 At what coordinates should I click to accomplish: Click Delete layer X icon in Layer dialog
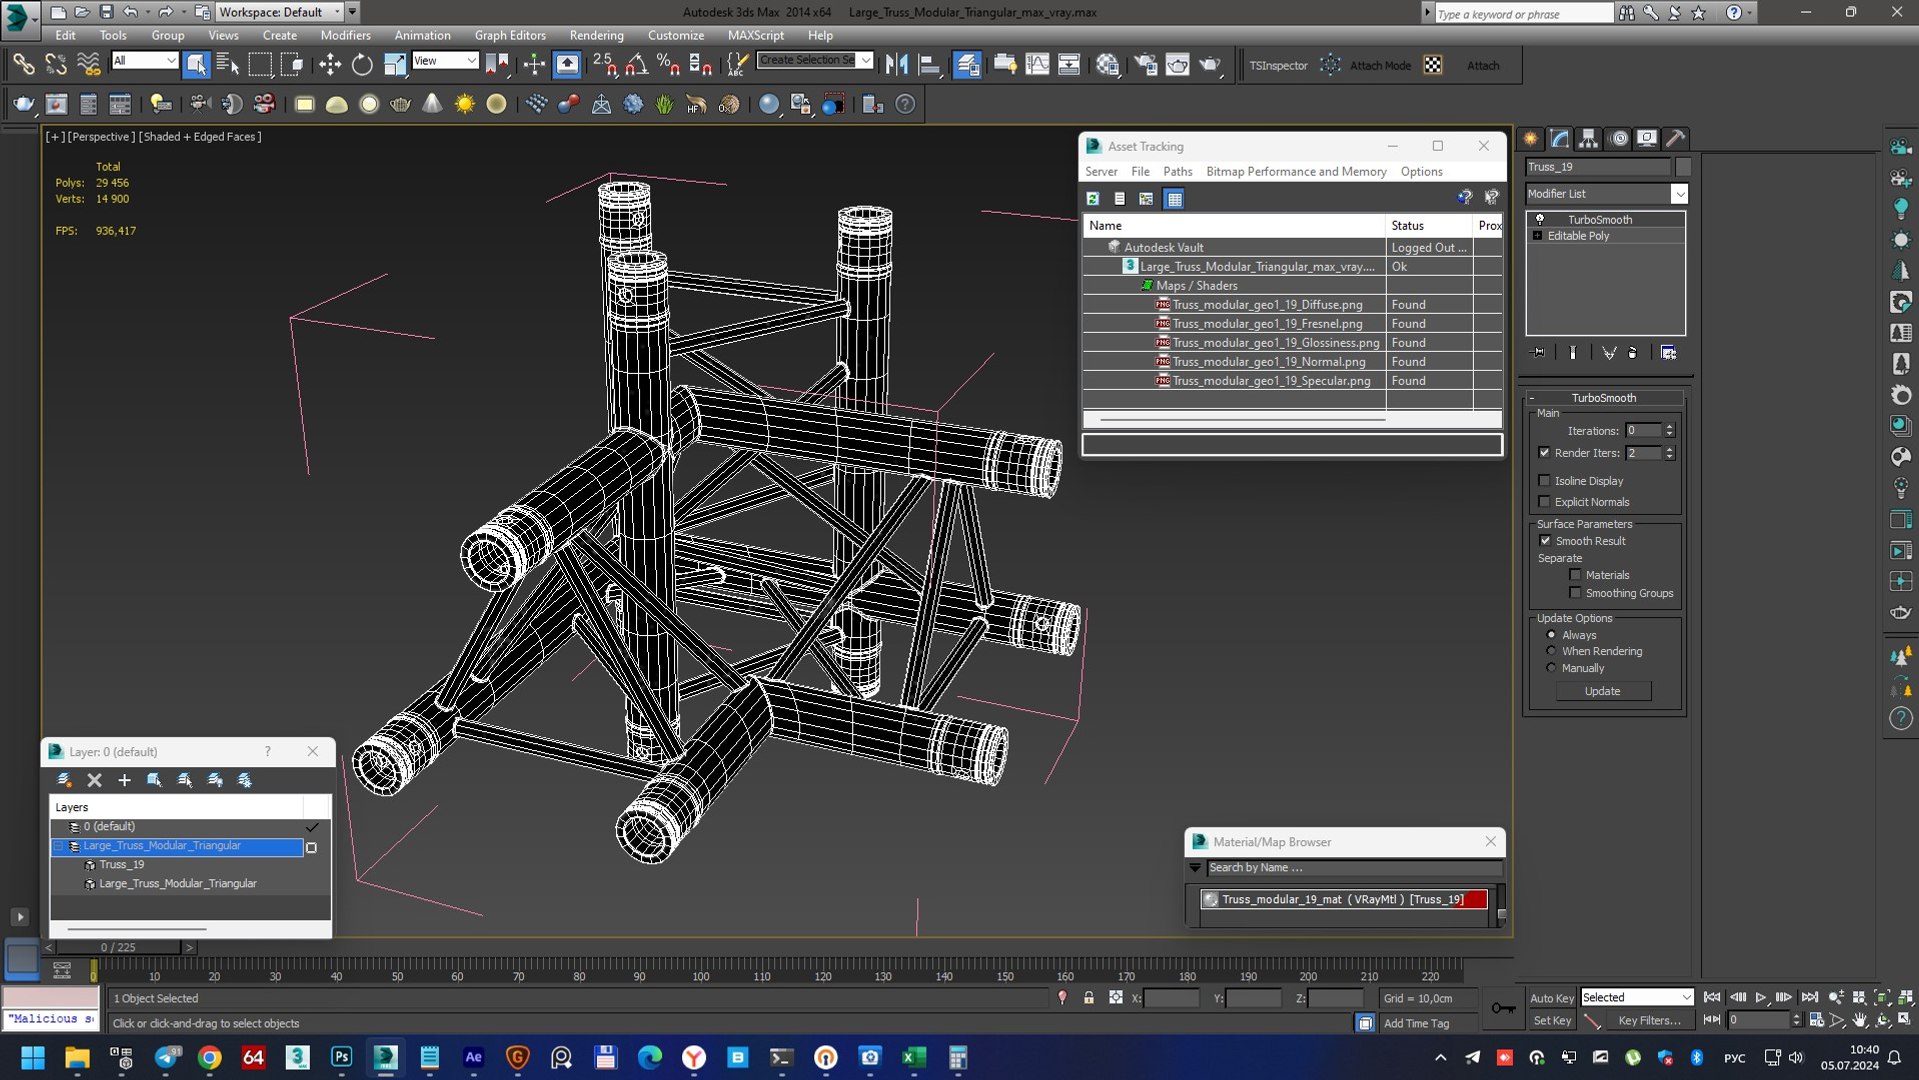coord(95,780)
